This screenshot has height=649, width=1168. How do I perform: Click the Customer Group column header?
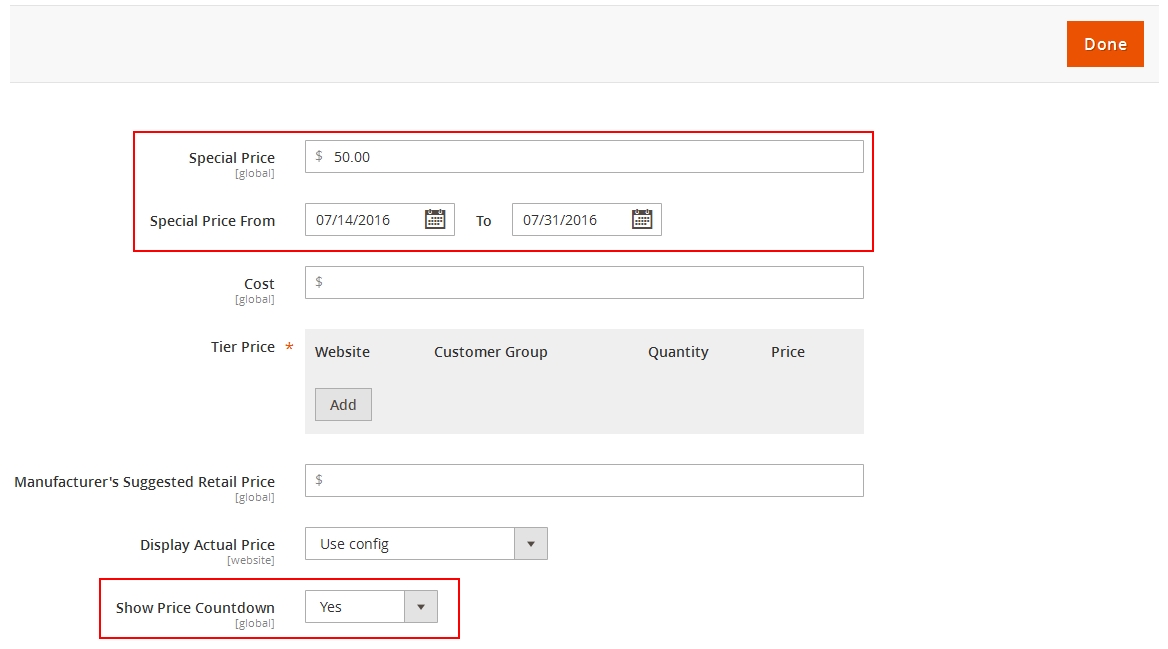pyautogui.click(x=490, y=352)
